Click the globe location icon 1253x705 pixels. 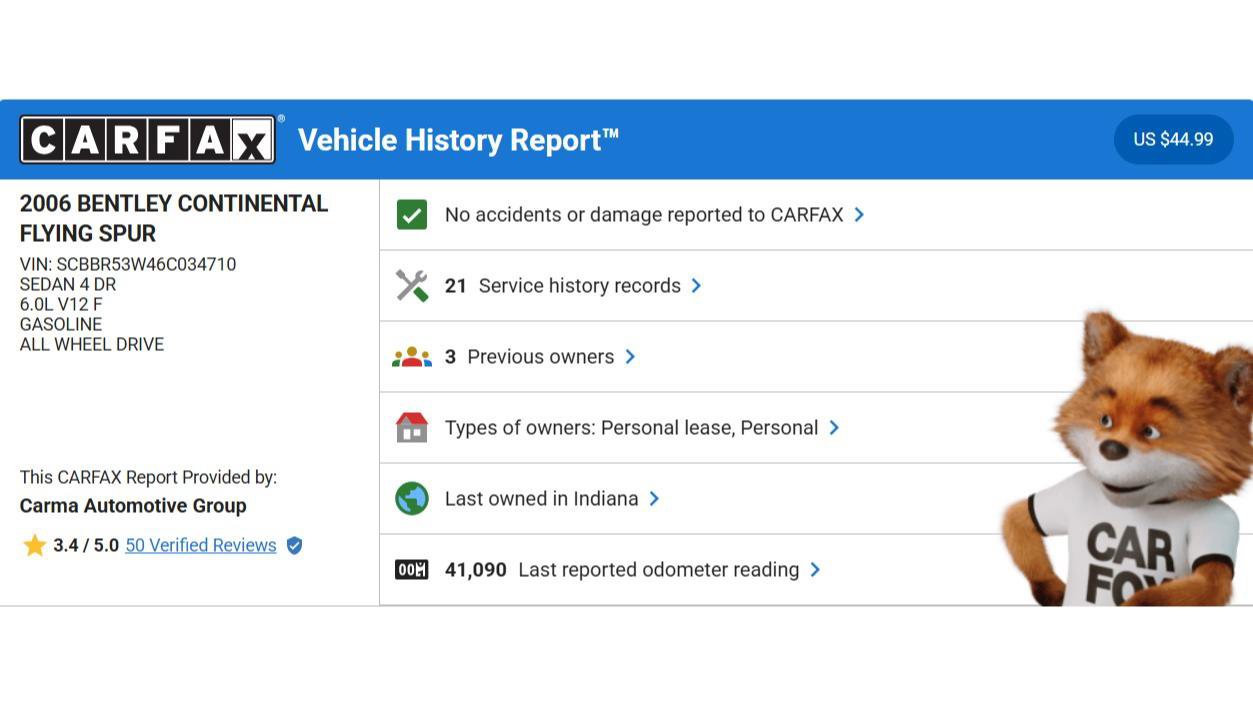pyautogui.click(x=412, y=499)
